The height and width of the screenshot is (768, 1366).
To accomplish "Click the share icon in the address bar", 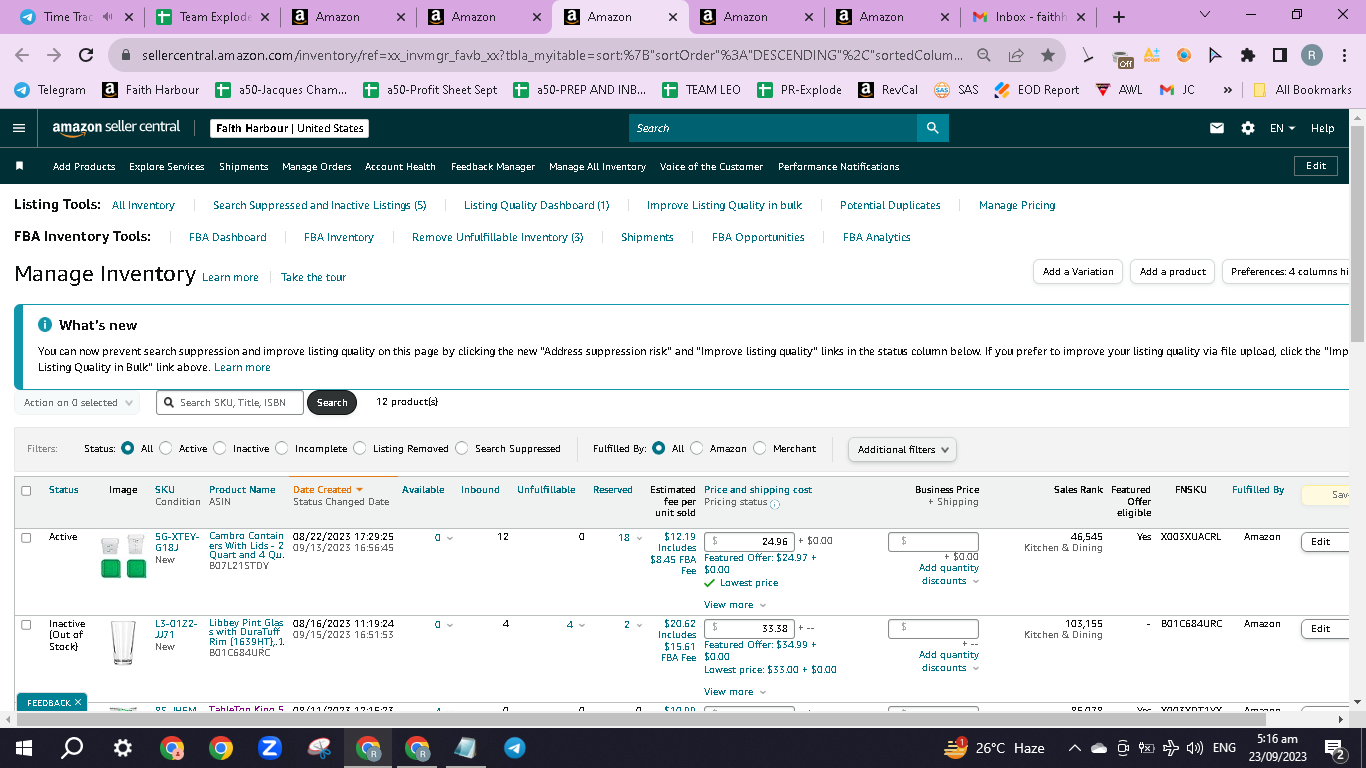I will coord(1016,55).
